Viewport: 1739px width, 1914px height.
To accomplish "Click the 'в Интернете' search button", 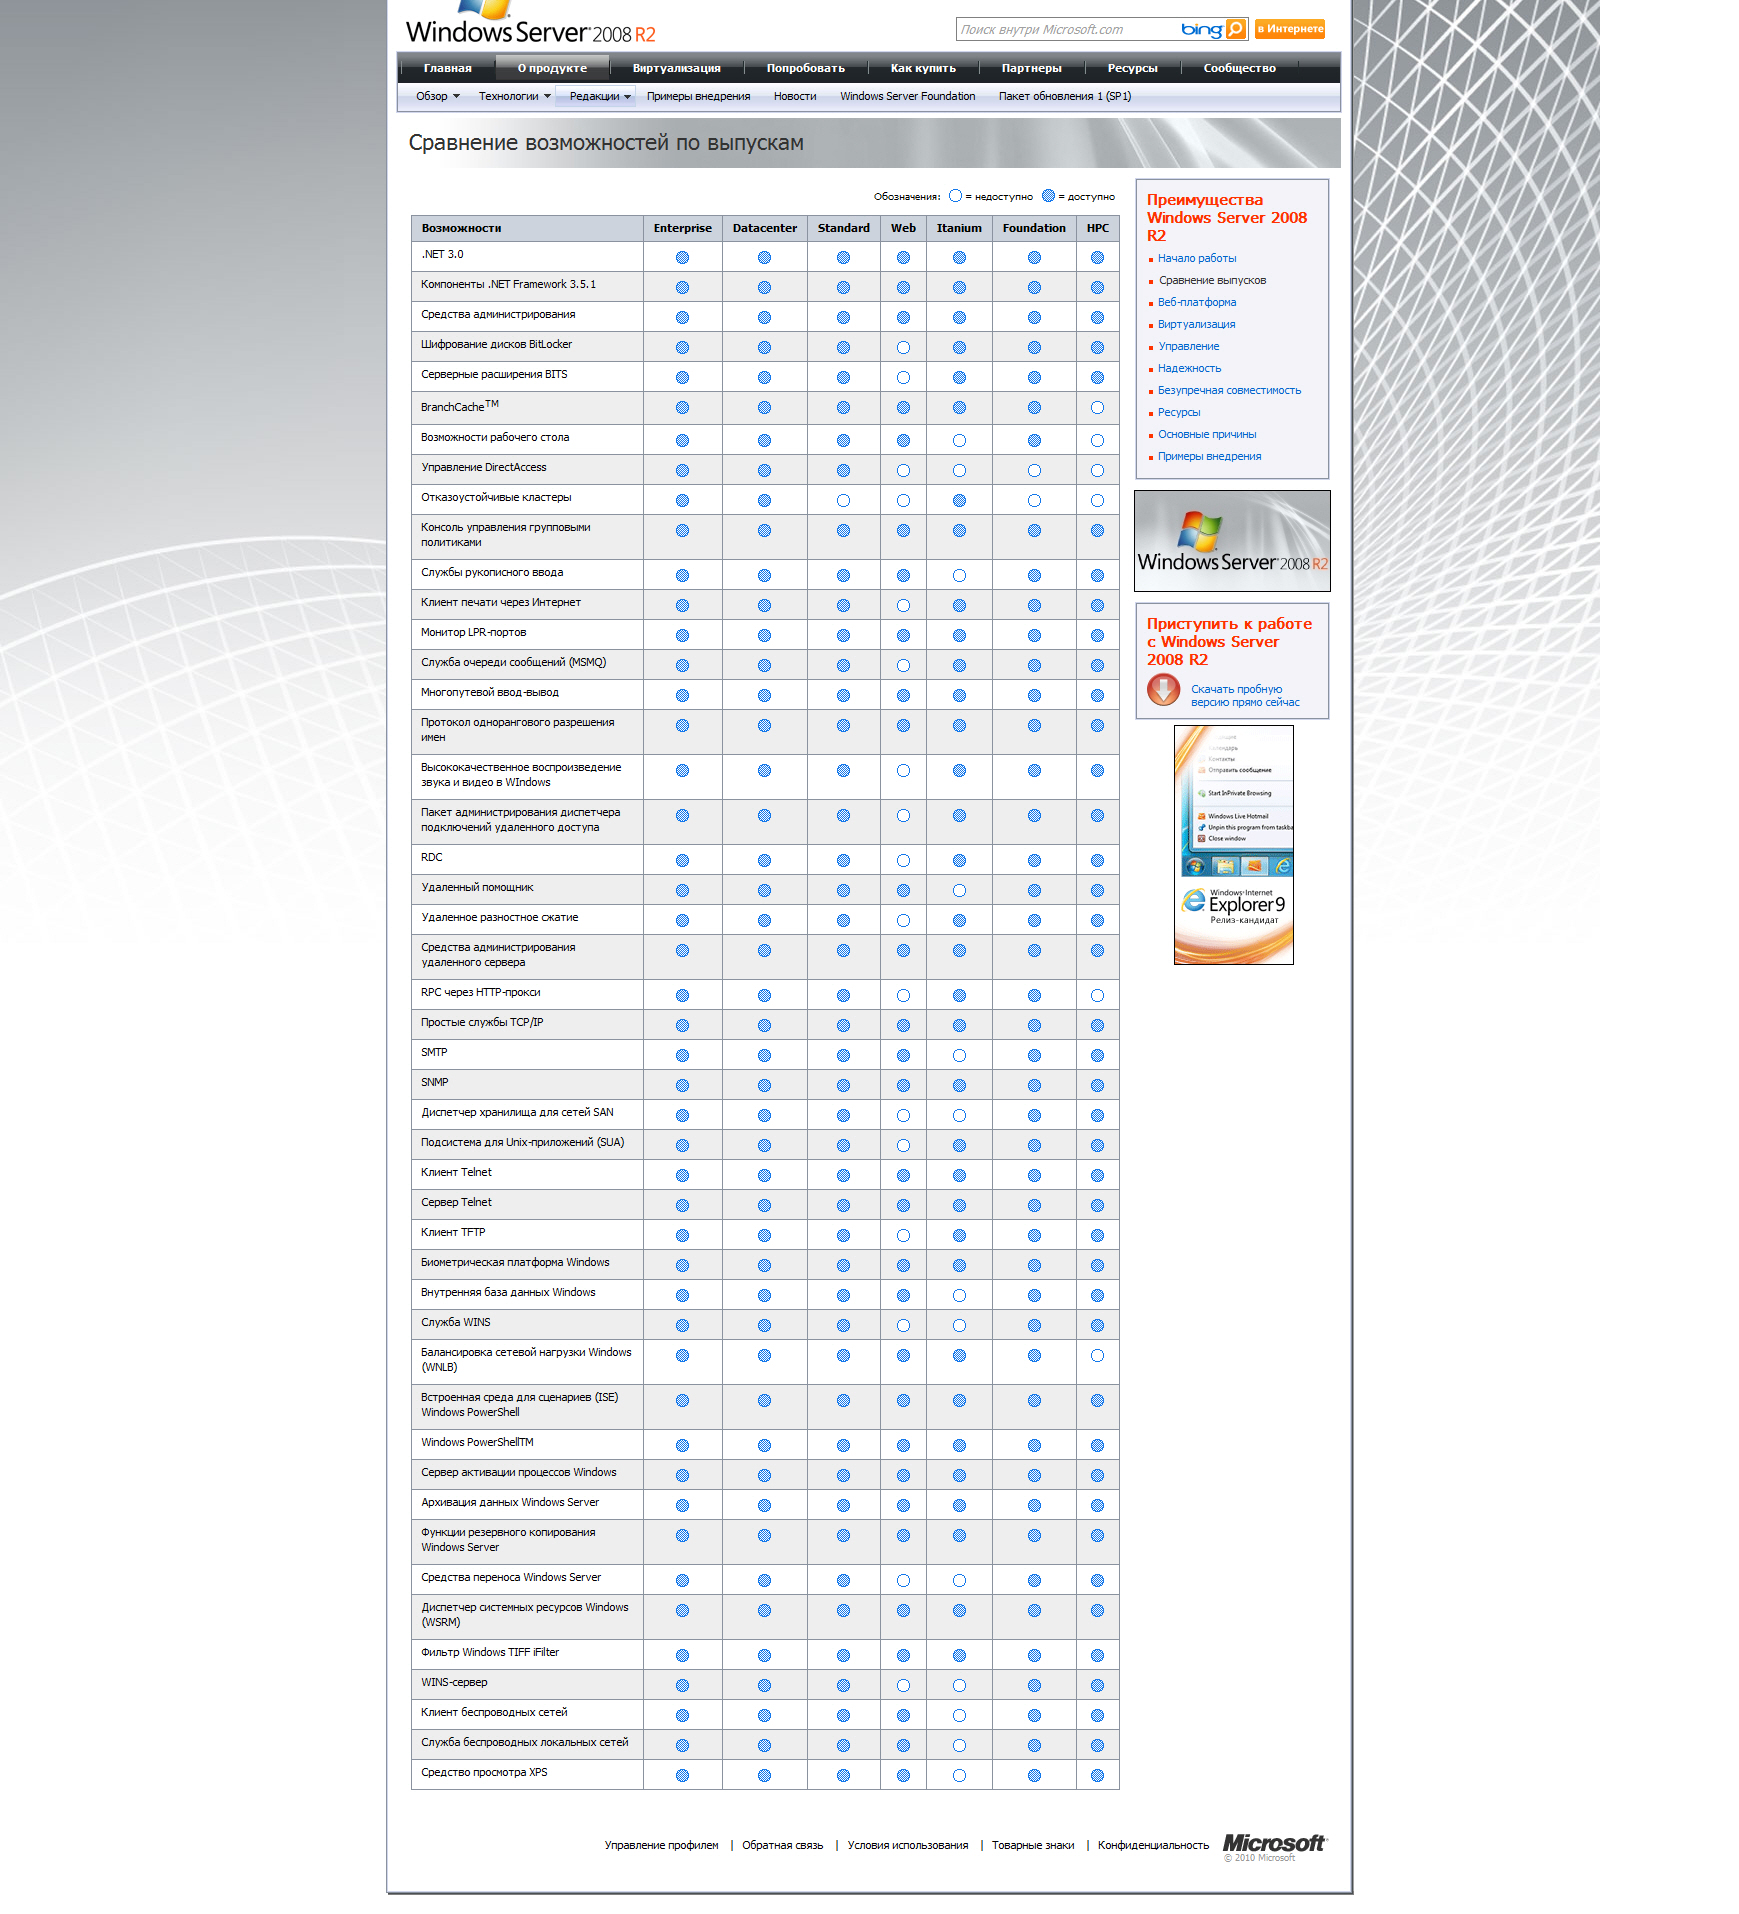I will [x=1290, y=29].
